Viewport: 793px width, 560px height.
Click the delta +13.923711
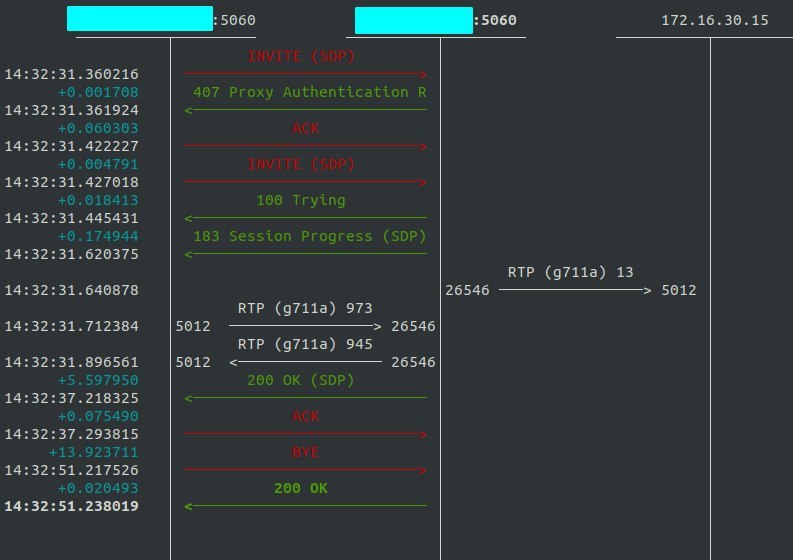[x=94, y=452]
